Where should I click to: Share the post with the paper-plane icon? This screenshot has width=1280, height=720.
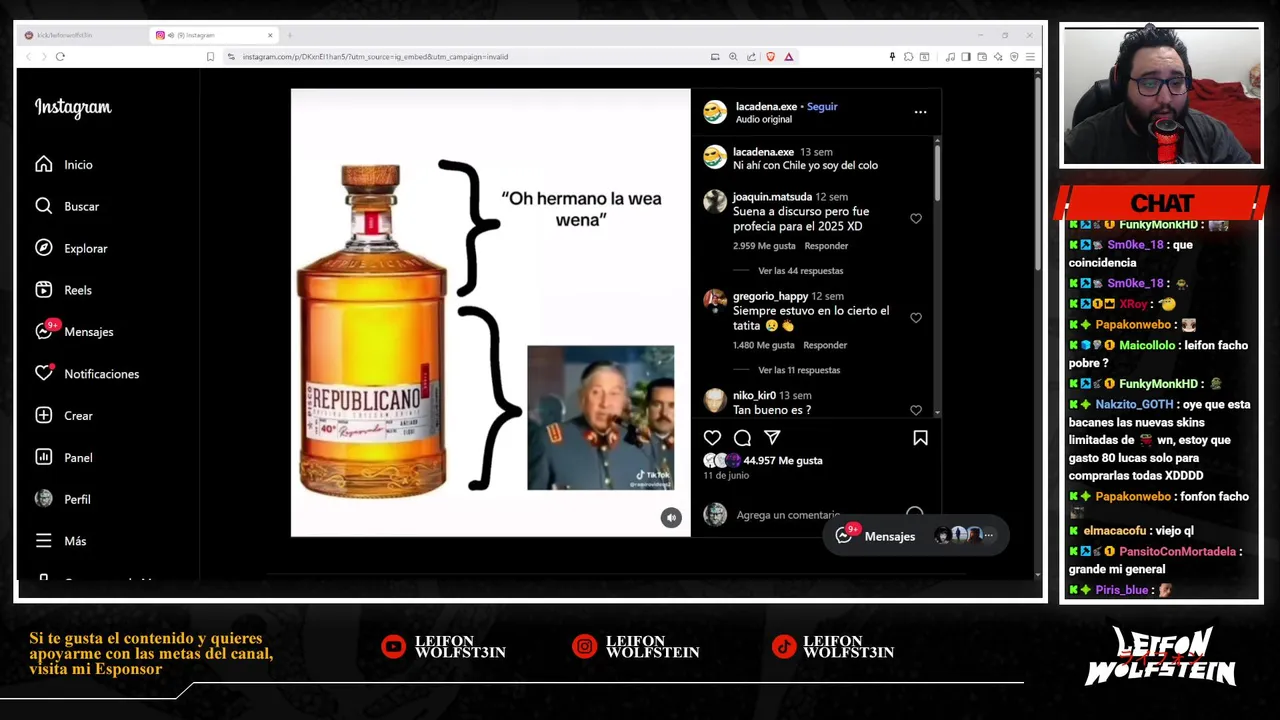click(x=772, y=437)
